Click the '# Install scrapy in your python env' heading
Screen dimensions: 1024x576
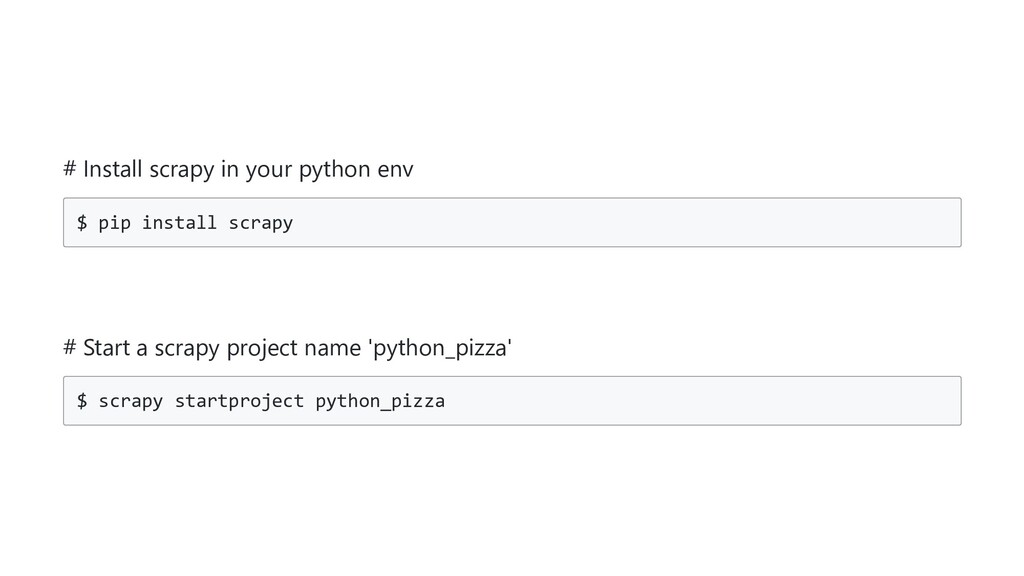click(238, 169)
